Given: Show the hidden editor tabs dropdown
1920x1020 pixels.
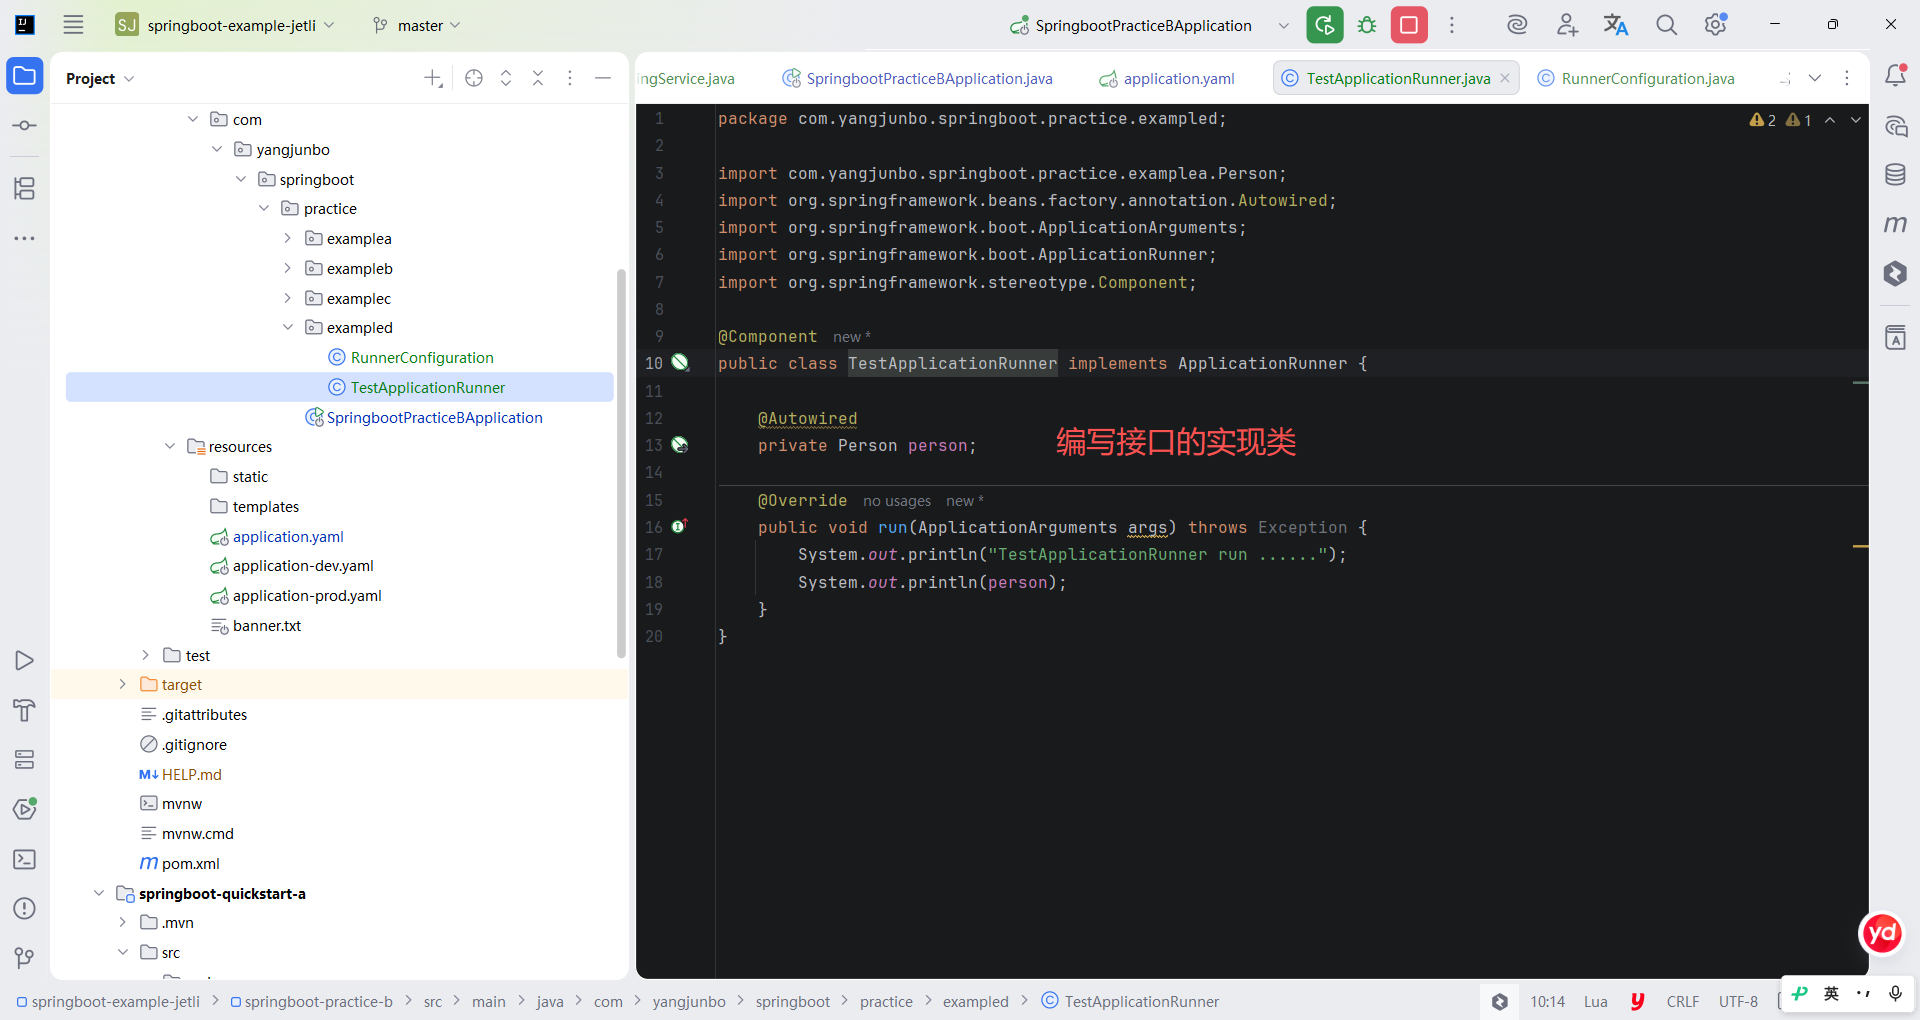Looking at the screenshot, I should coord(1815,78).
